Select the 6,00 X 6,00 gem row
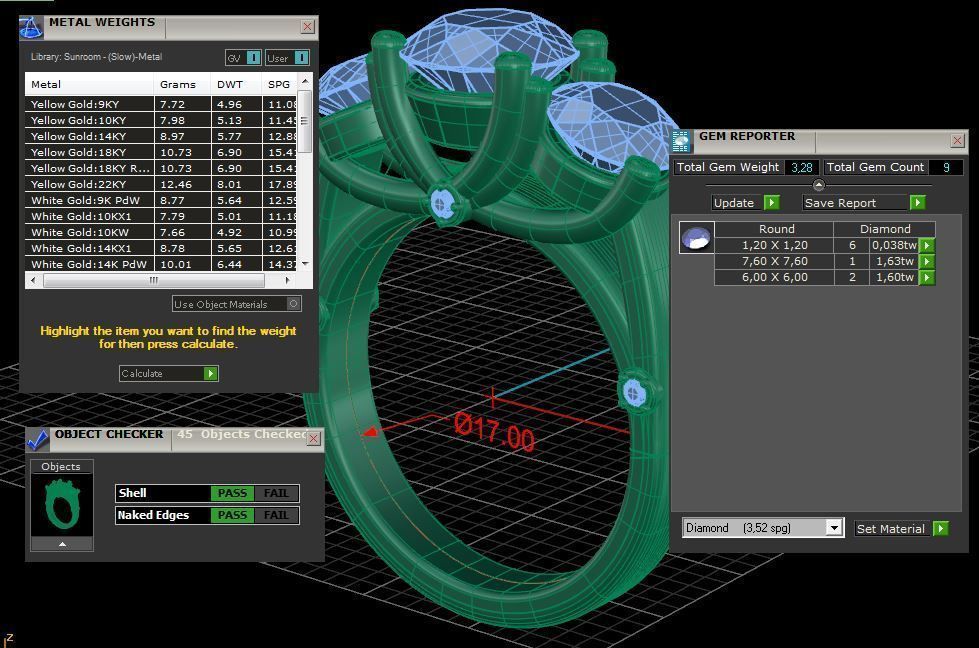Screen dimensions: 979x648 [x=824, y=277]
